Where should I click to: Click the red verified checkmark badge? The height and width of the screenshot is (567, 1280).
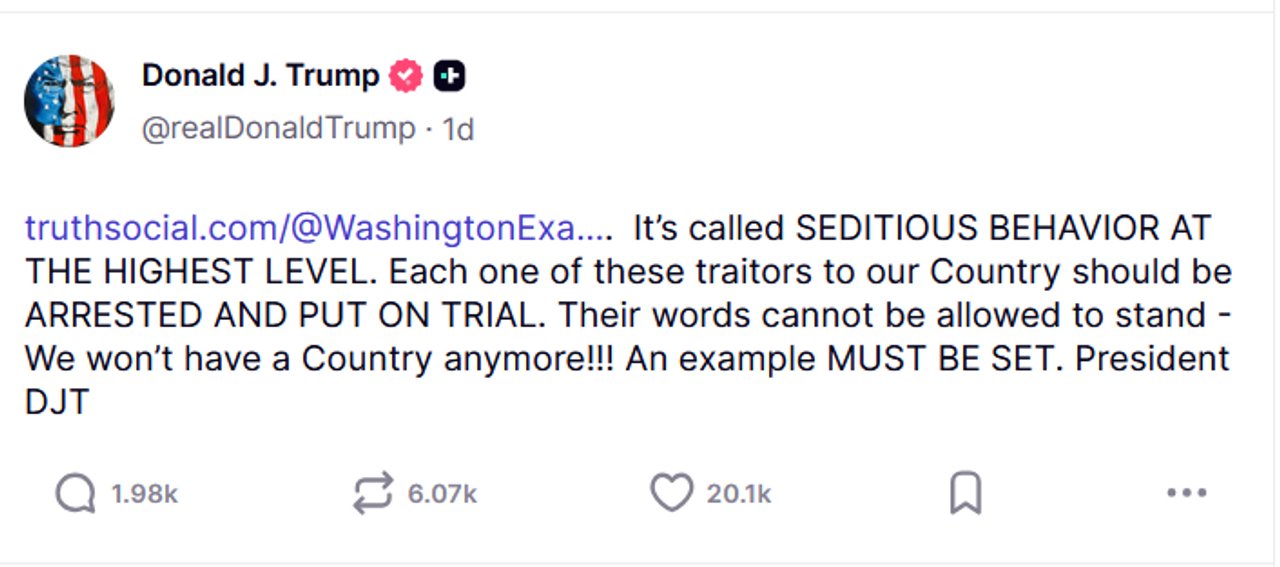[x=405, y=76]
